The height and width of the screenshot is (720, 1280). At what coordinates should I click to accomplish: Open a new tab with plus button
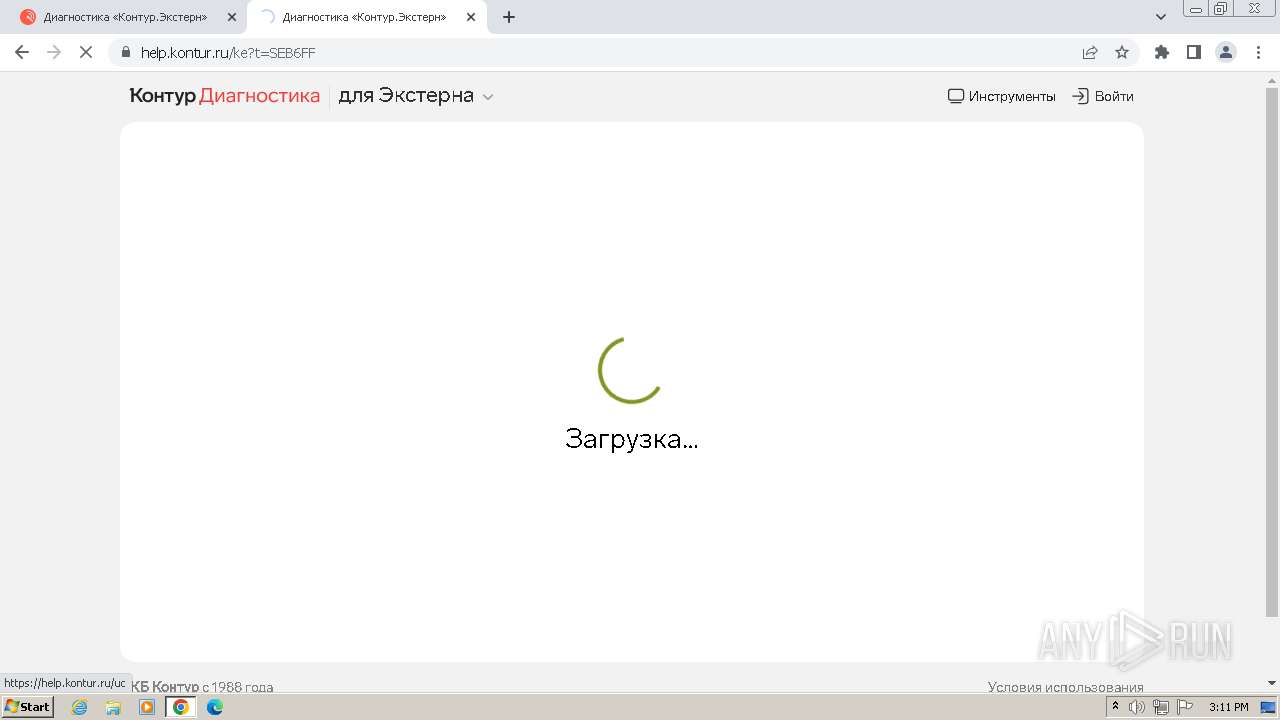(509, 17)
